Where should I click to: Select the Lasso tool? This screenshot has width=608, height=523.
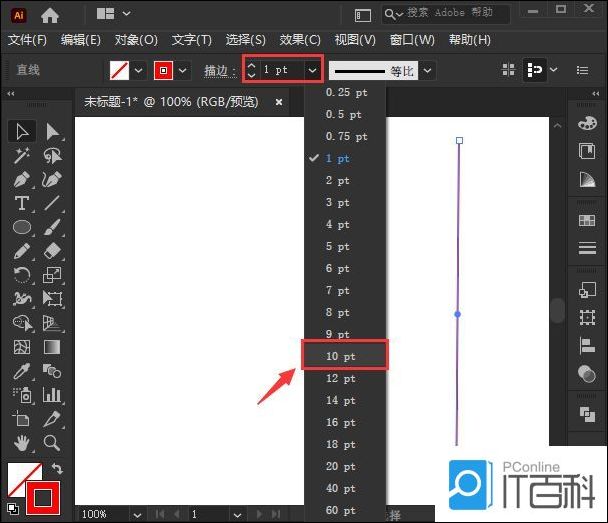point(52,155)
